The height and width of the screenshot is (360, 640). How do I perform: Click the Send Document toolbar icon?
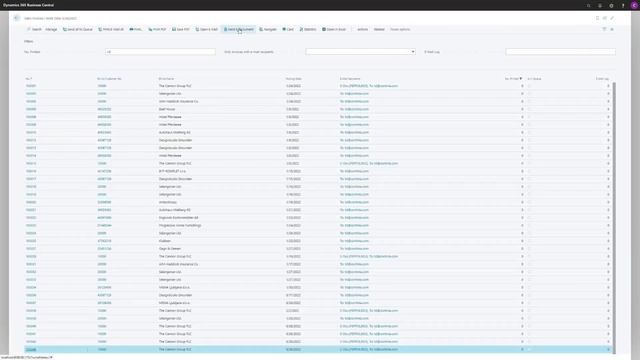coord(225,29)
